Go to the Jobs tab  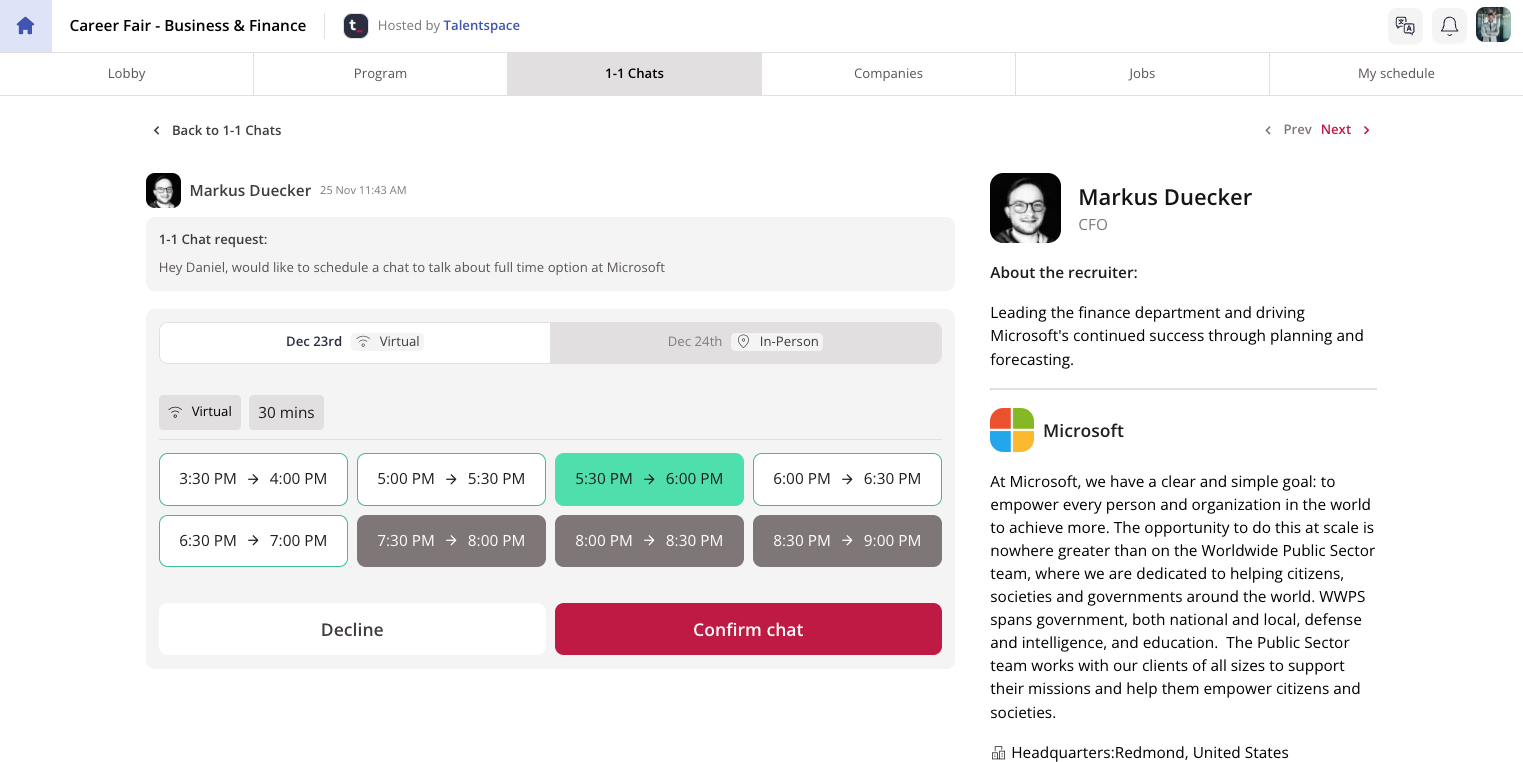(1142, 74)
